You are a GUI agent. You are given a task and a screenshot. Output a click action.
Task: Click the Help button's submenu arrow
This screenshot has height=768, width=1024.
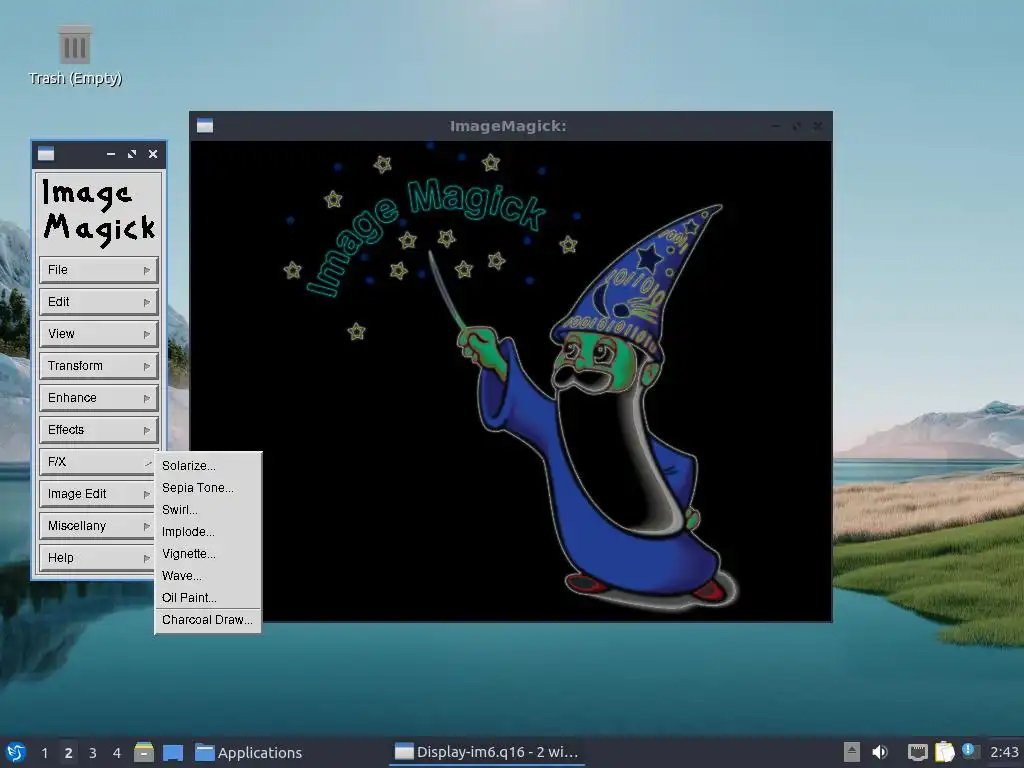(x=147, y=558)
